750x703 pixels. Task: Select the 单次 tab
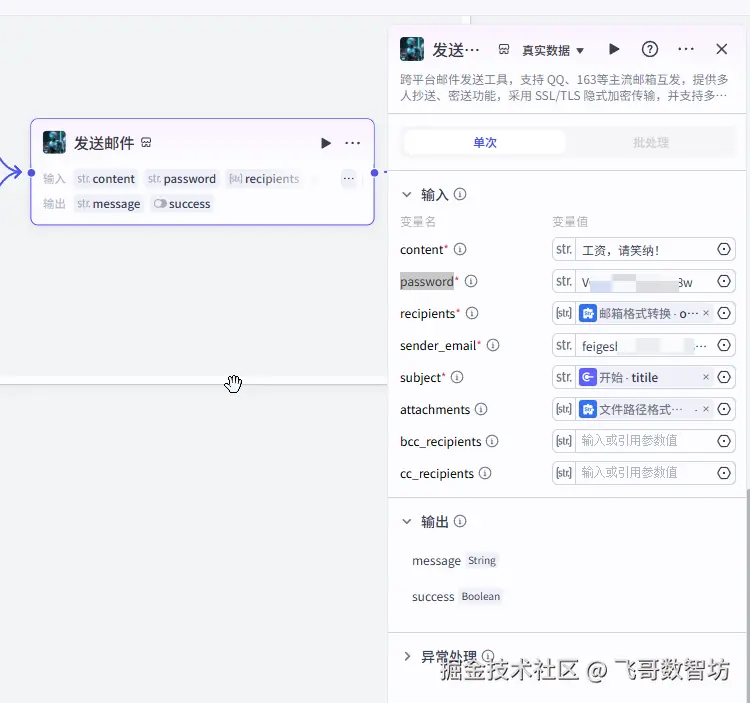tap(485, 143)
